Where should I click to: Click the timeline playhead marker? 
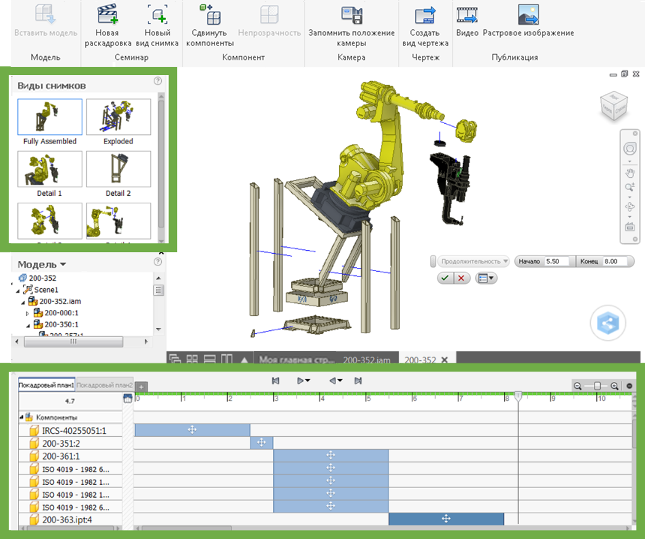pos(518,396)
